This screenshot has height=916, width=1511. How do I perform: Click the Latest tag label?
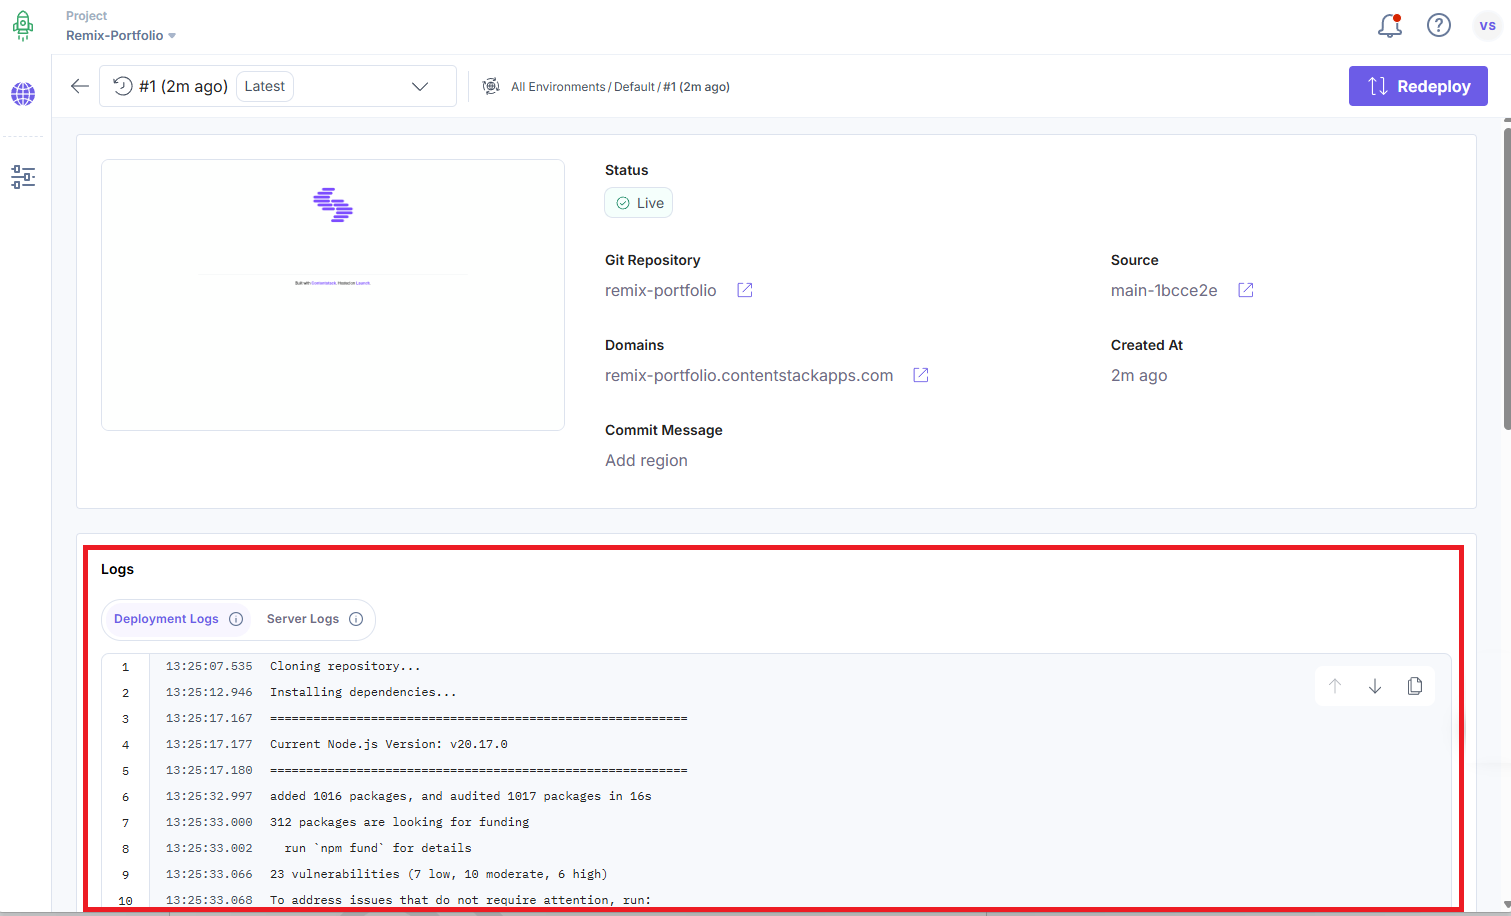pyautogui.click(x=265, y=86)
